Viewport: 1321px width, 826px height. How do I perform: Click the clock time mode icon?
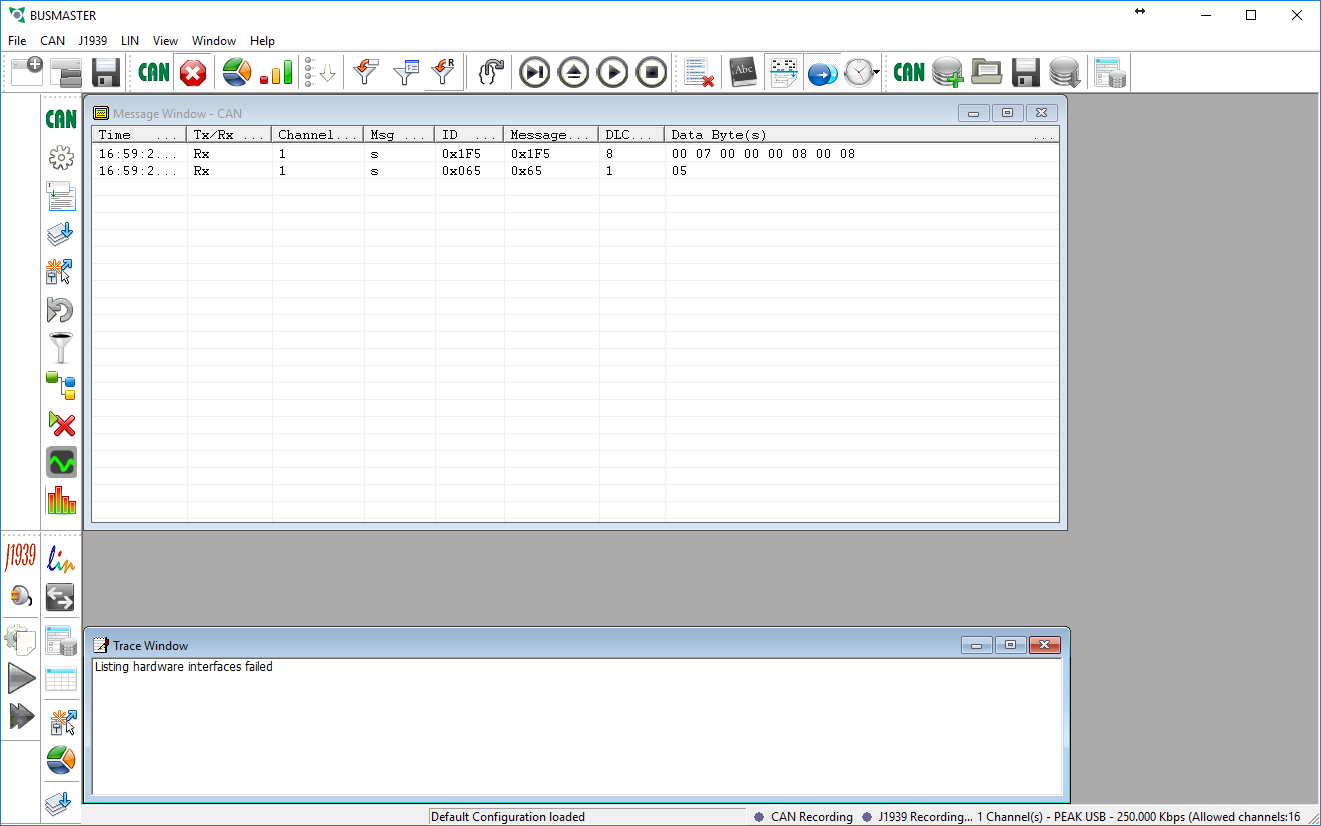(x=858, y=72)
